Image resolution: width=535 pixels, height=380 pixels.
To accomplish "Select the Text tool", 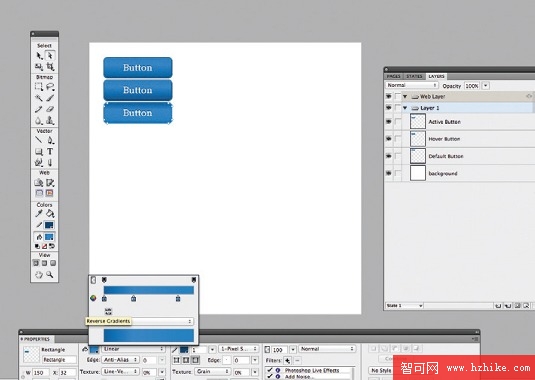I will pyautogui.click(x=50, y=151).
